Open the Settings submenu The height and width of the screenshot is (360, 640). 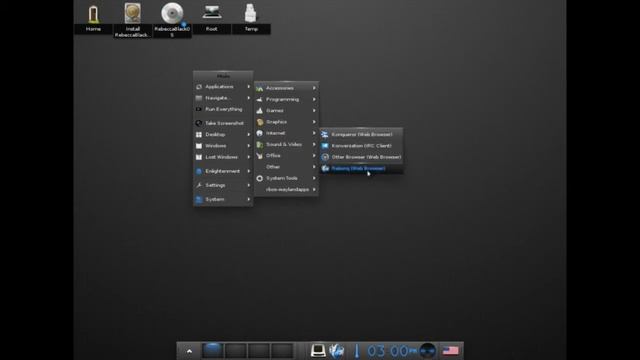pyautogui.click(x=223, y=185)
